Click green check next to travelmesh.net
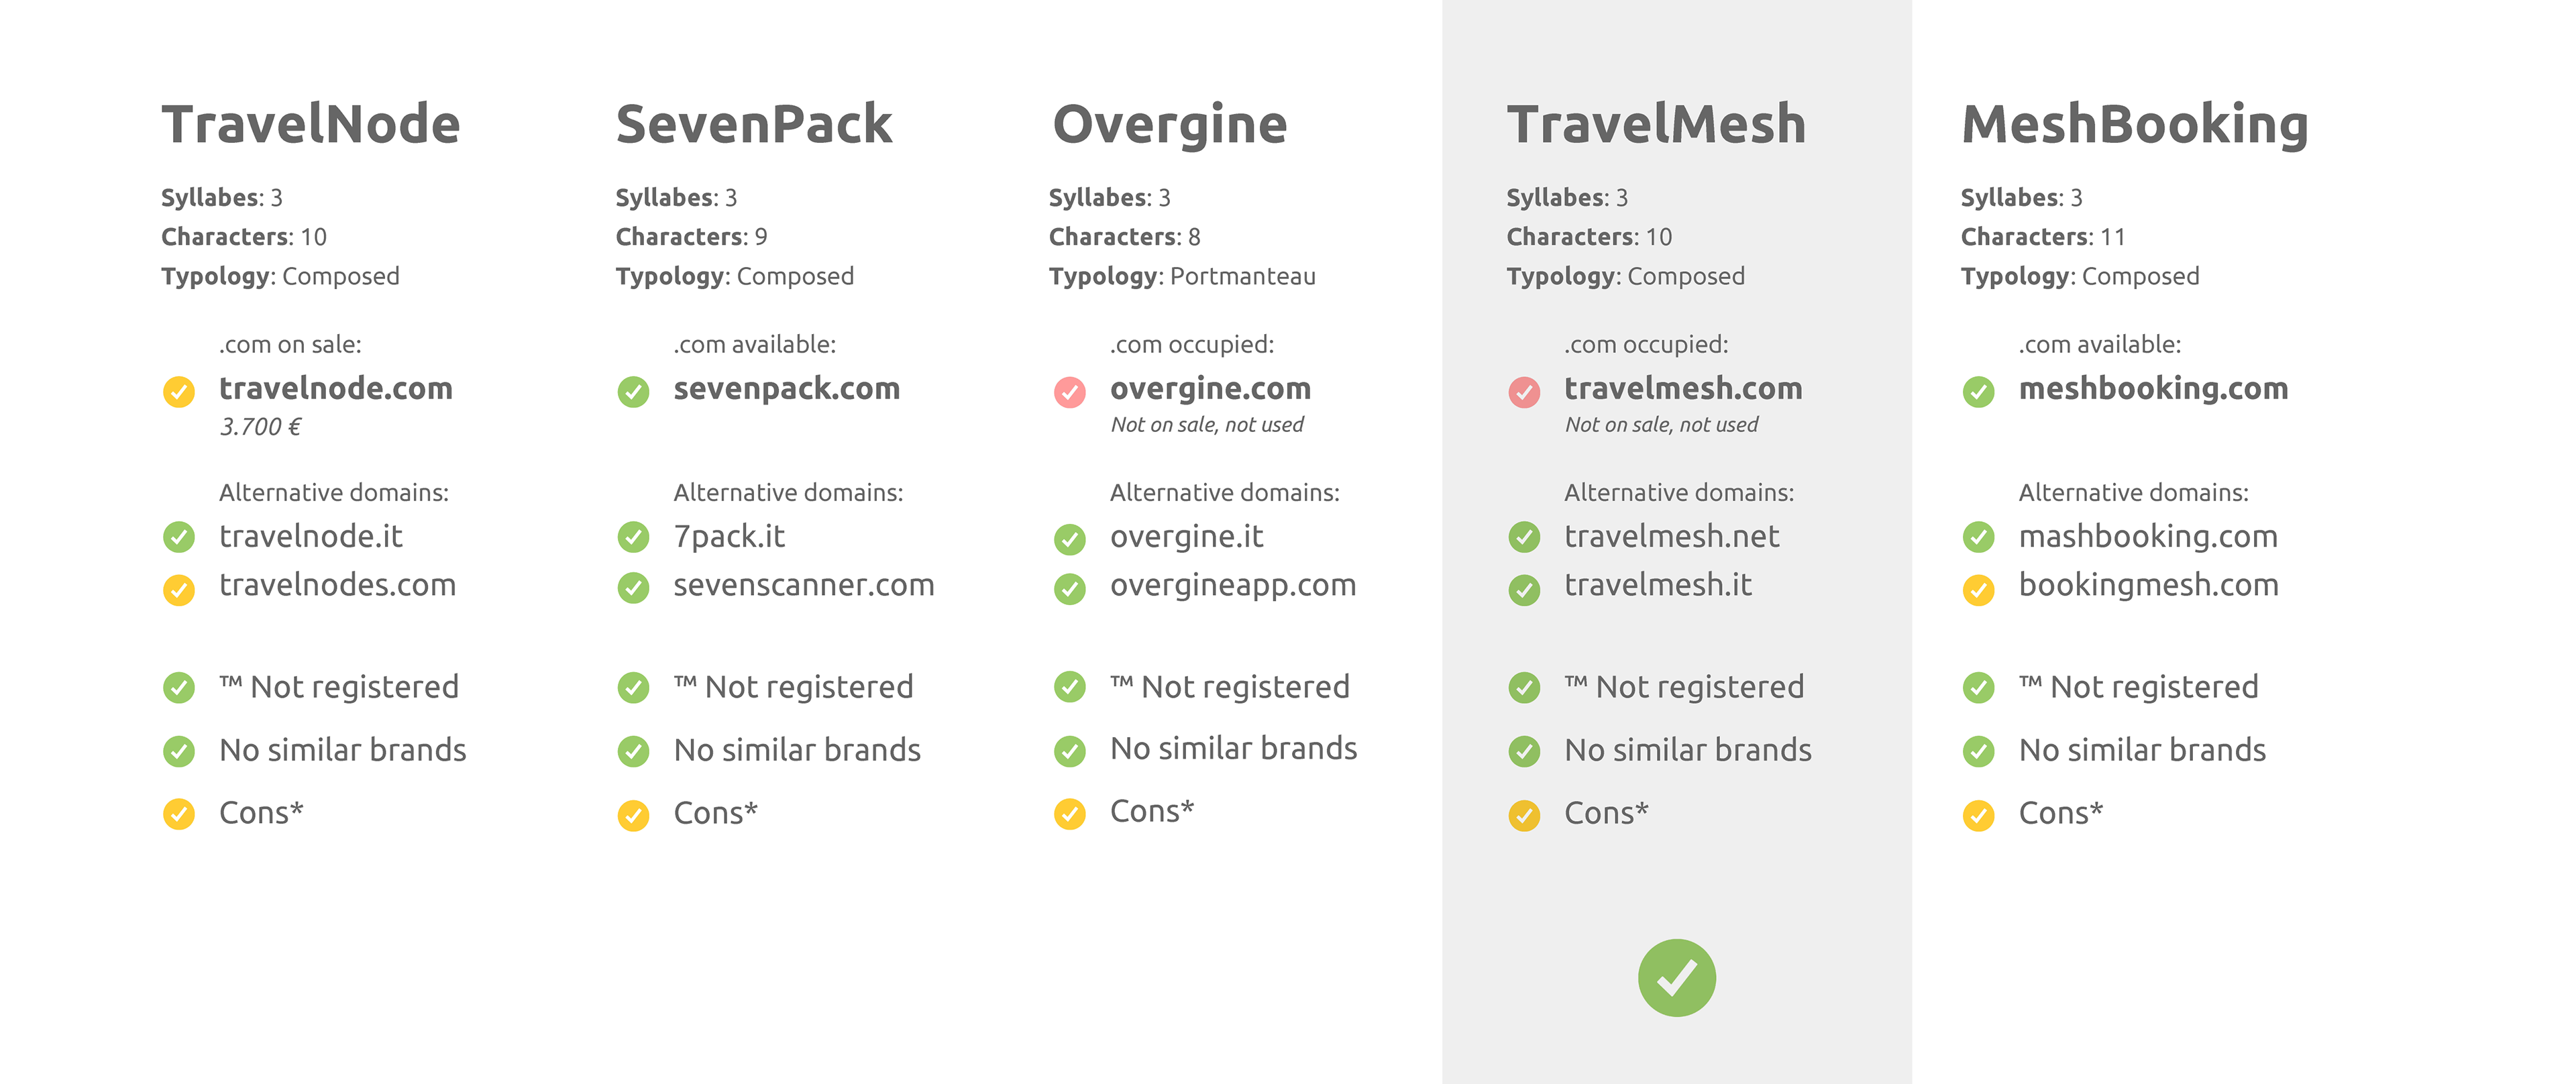2576x1084 pixels. coord(1524,537)
